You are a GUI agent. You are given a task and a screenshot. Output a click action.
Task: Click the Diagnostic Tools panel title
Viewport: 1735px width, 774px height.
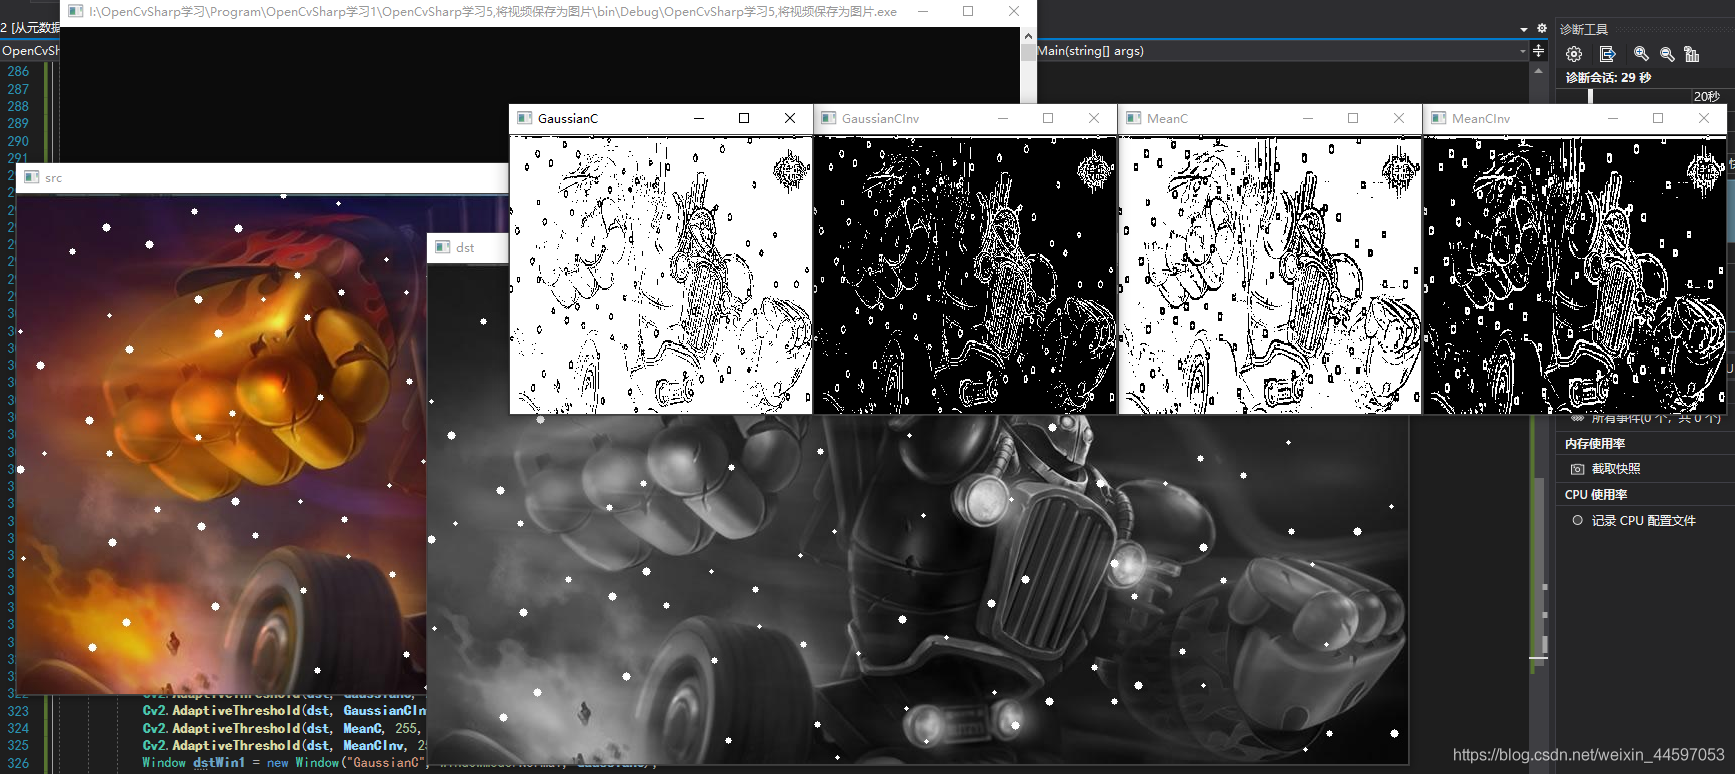(1584, 29)
